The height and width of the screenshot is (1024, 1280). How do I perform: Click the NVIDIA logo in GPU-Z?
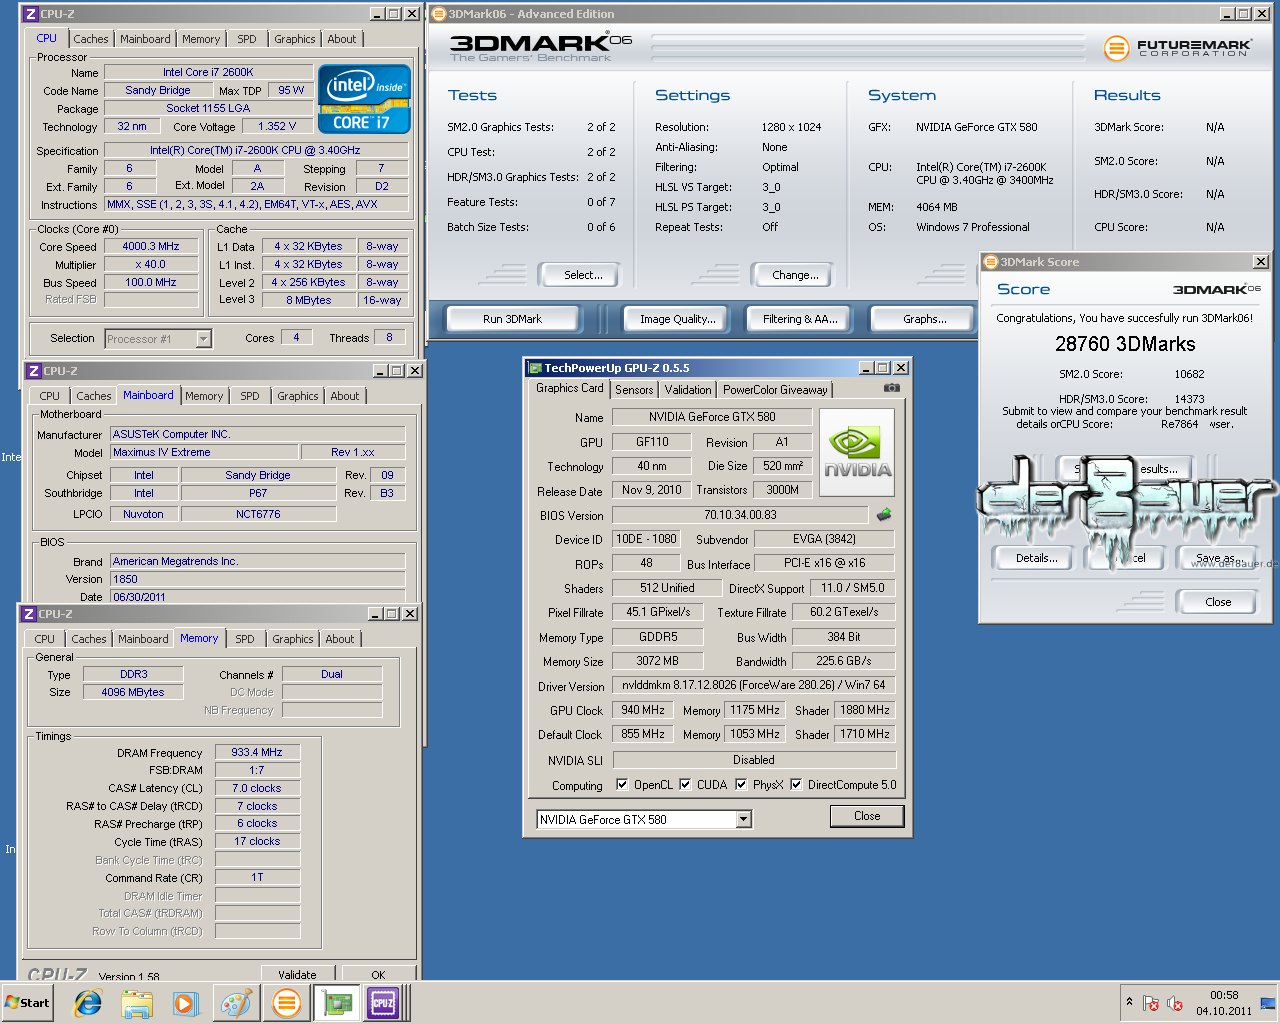pyautogui.click(x=857, y=452)
